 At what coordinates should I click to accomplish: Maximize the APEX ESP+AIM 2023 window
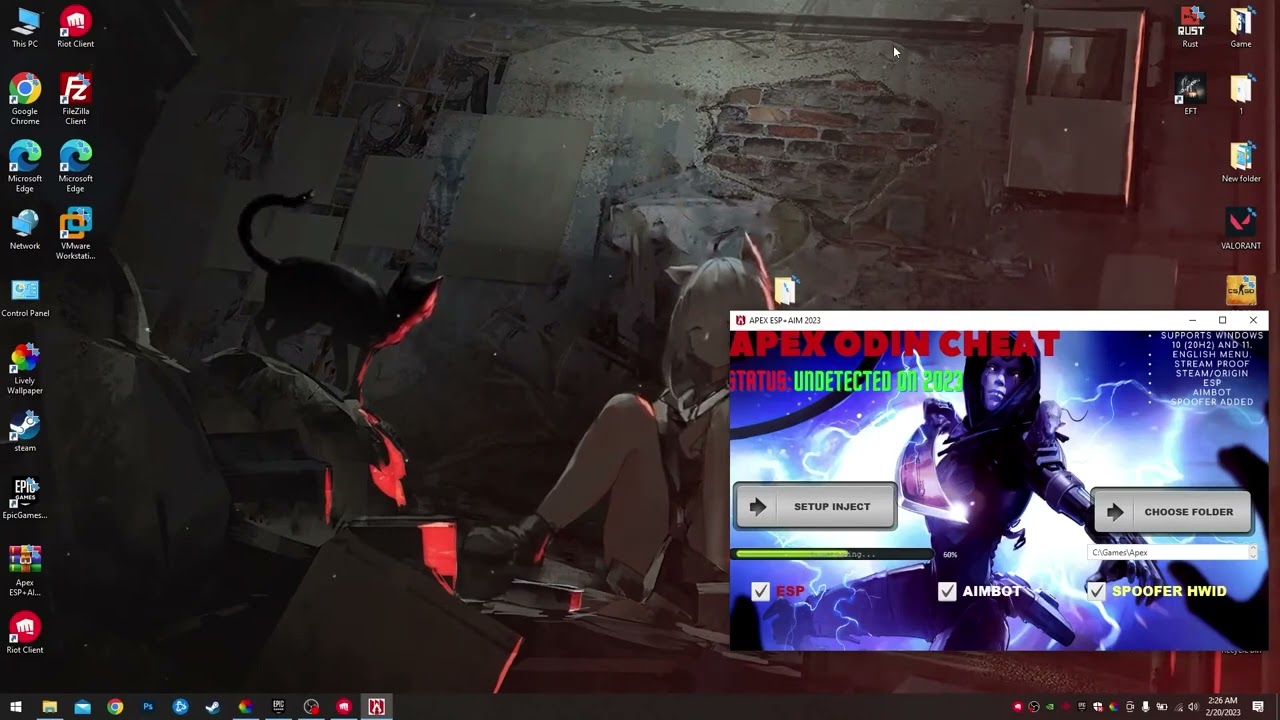1222,320
